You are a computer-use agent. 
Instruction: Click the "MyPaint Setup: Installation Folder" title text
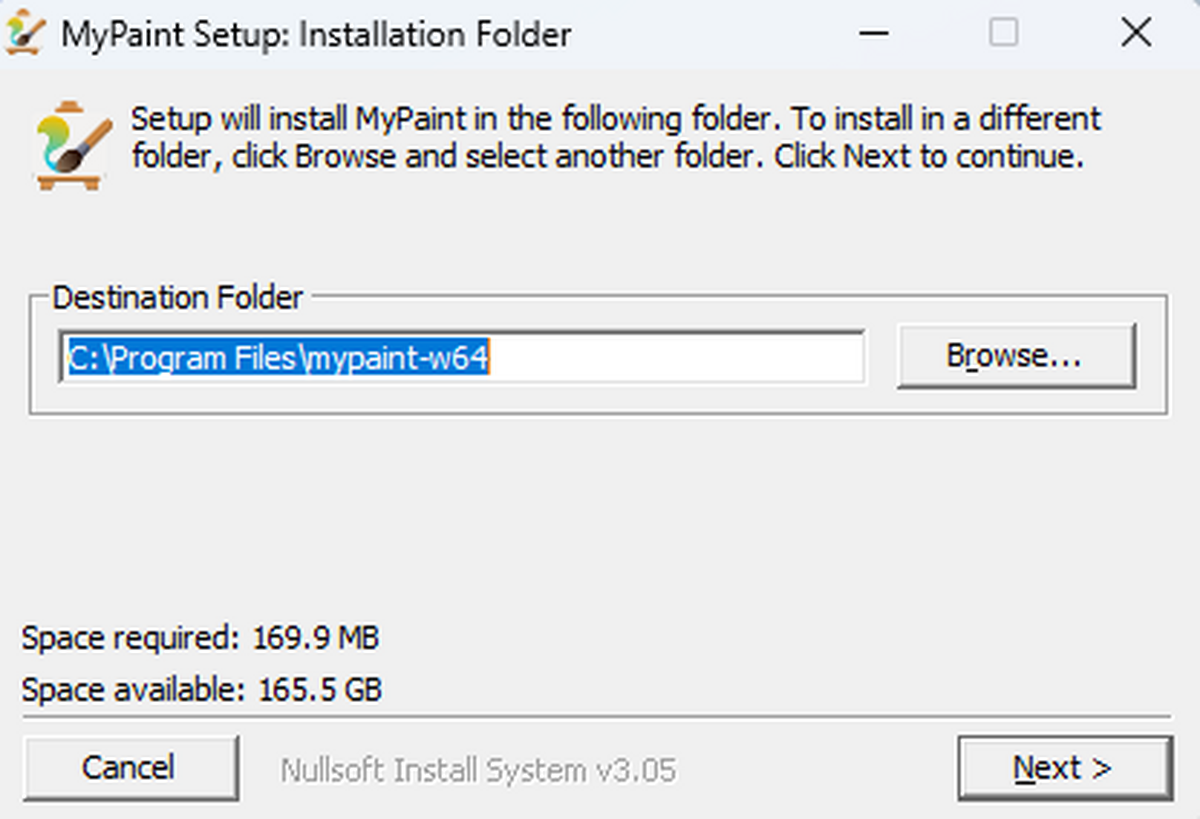pos(316,35)
